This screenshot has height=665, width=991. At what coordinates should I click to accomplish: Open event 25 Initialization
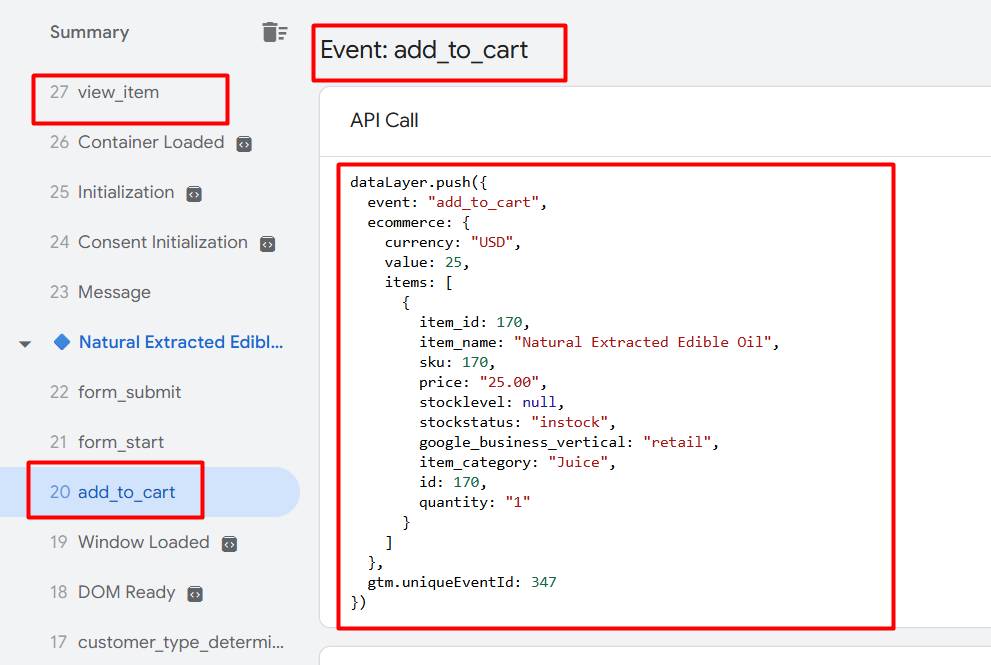125,192
